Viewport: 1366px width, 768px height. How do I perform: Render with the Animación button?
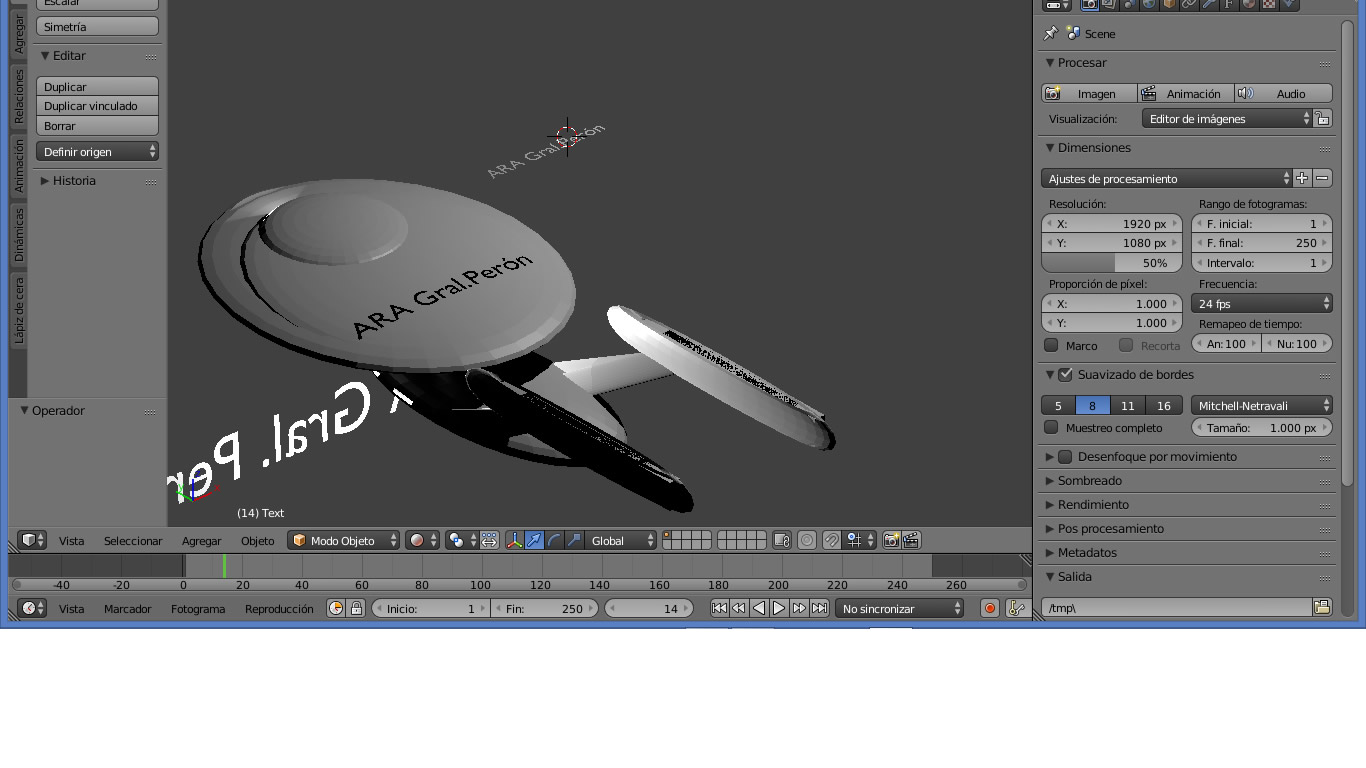tap(1186, 93)
